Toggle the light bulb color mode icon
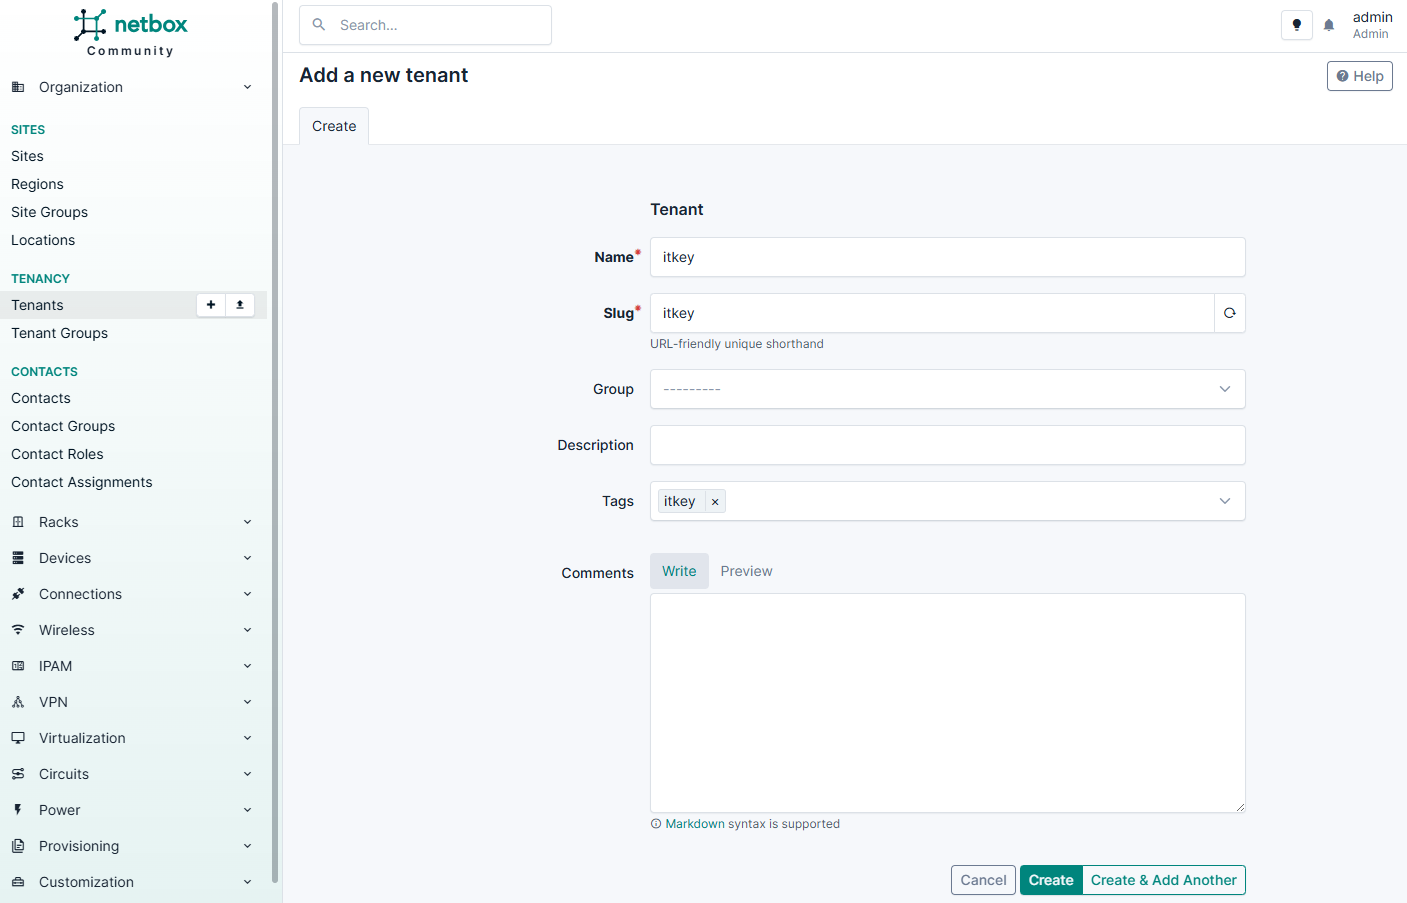Image resolution: width=1407 pixels, height=903 pixels. (x=1296, y=25)
